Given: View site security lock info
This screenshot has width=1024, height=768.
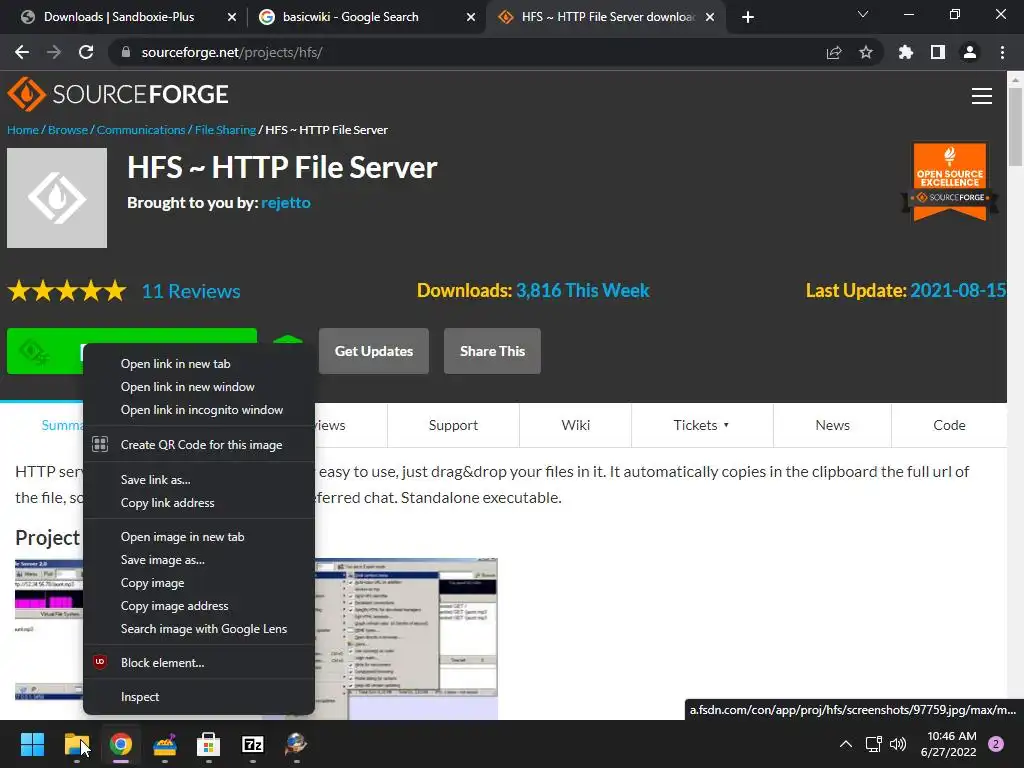Looking at the screenshot, I should (x=126, y=52).
